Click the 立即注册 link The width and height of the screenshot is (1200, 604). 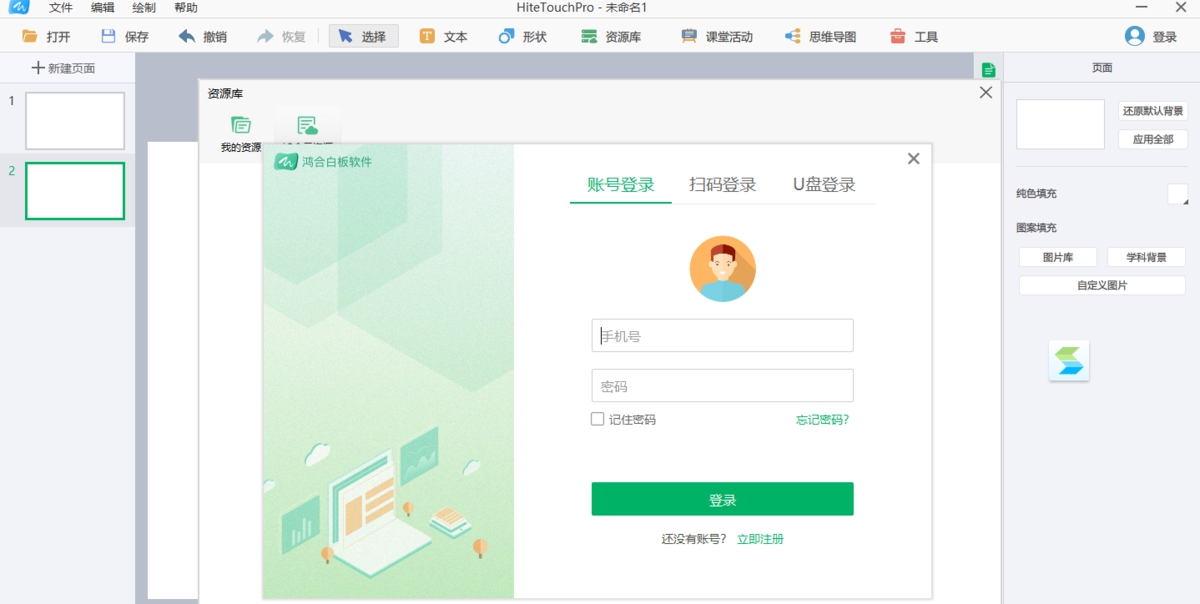(760, 539)
